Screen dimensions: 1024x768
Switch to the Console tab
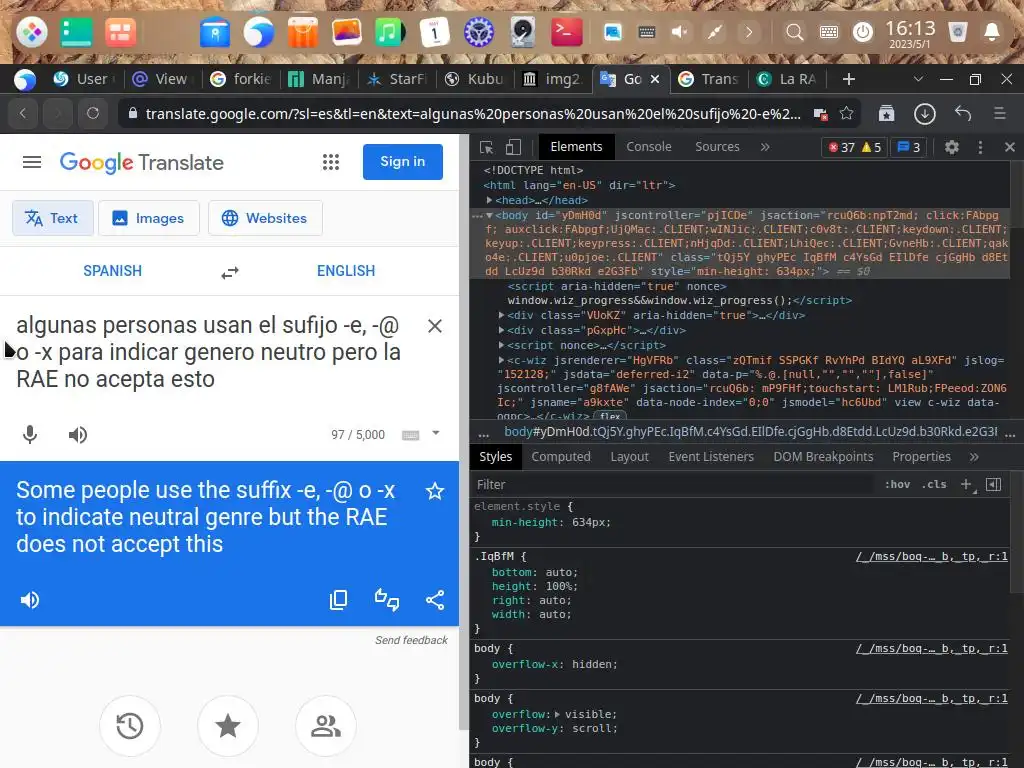point(648,147)
